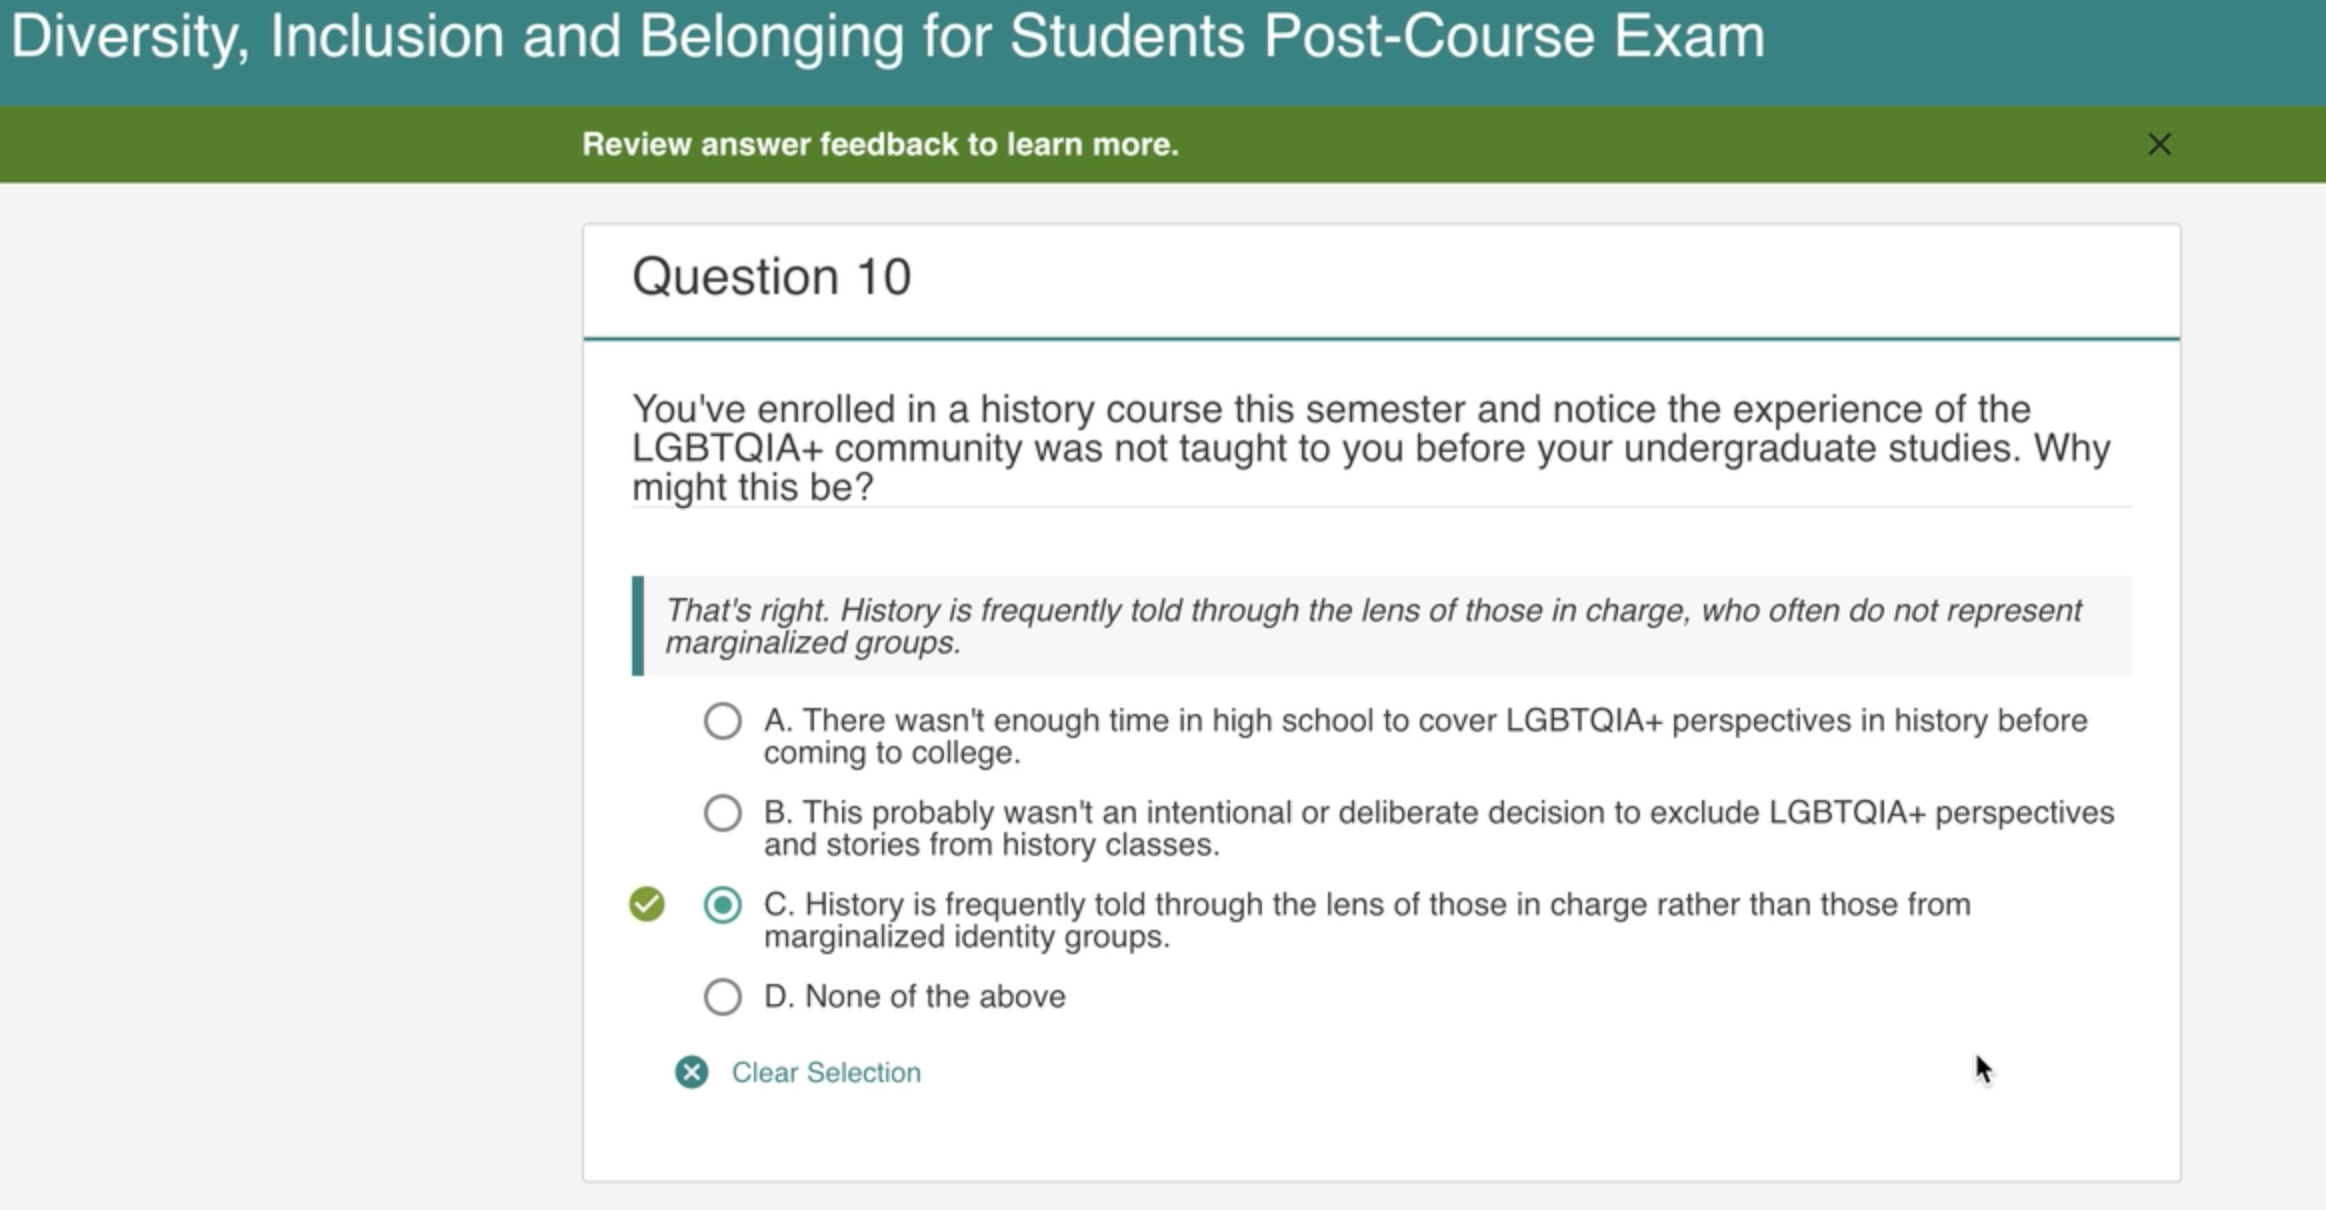The width and height of the screenshot is (2326, 1210).
Task: Click 'marginalized groups.' in the feedback message
Action: tap(813, 643)
